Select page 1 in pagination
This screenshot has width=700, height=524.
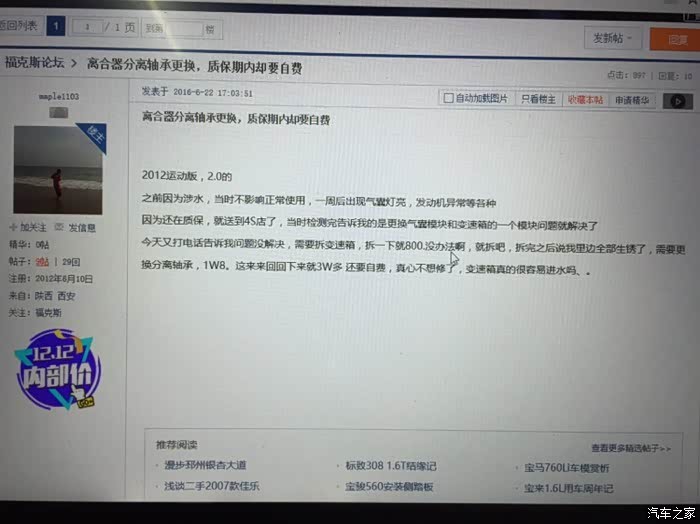56,26
